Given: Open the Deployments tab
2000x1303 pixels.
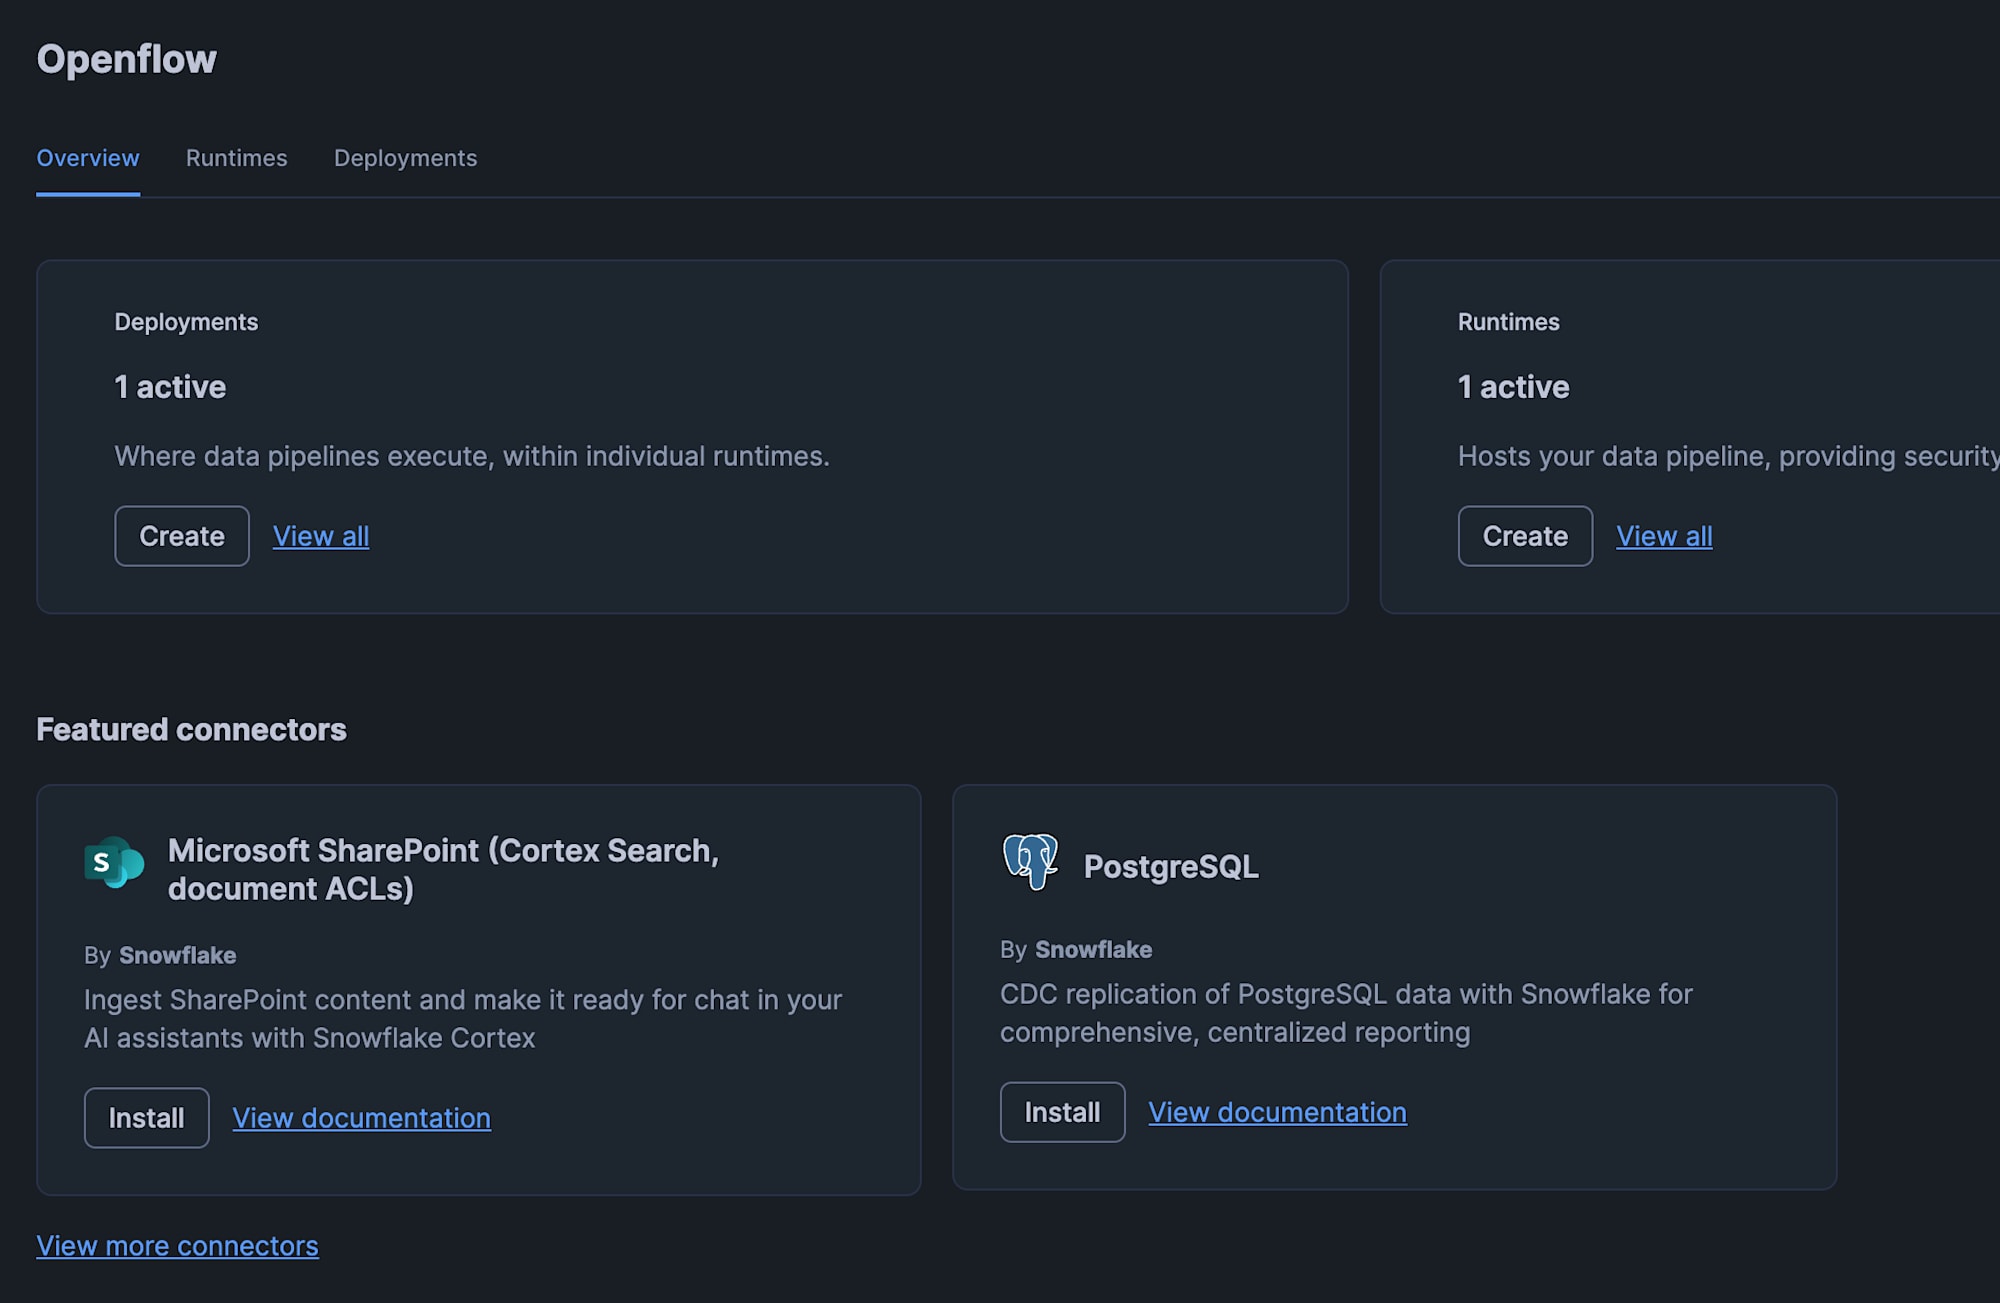Looking at the screenshot, I should pos(405,158).
